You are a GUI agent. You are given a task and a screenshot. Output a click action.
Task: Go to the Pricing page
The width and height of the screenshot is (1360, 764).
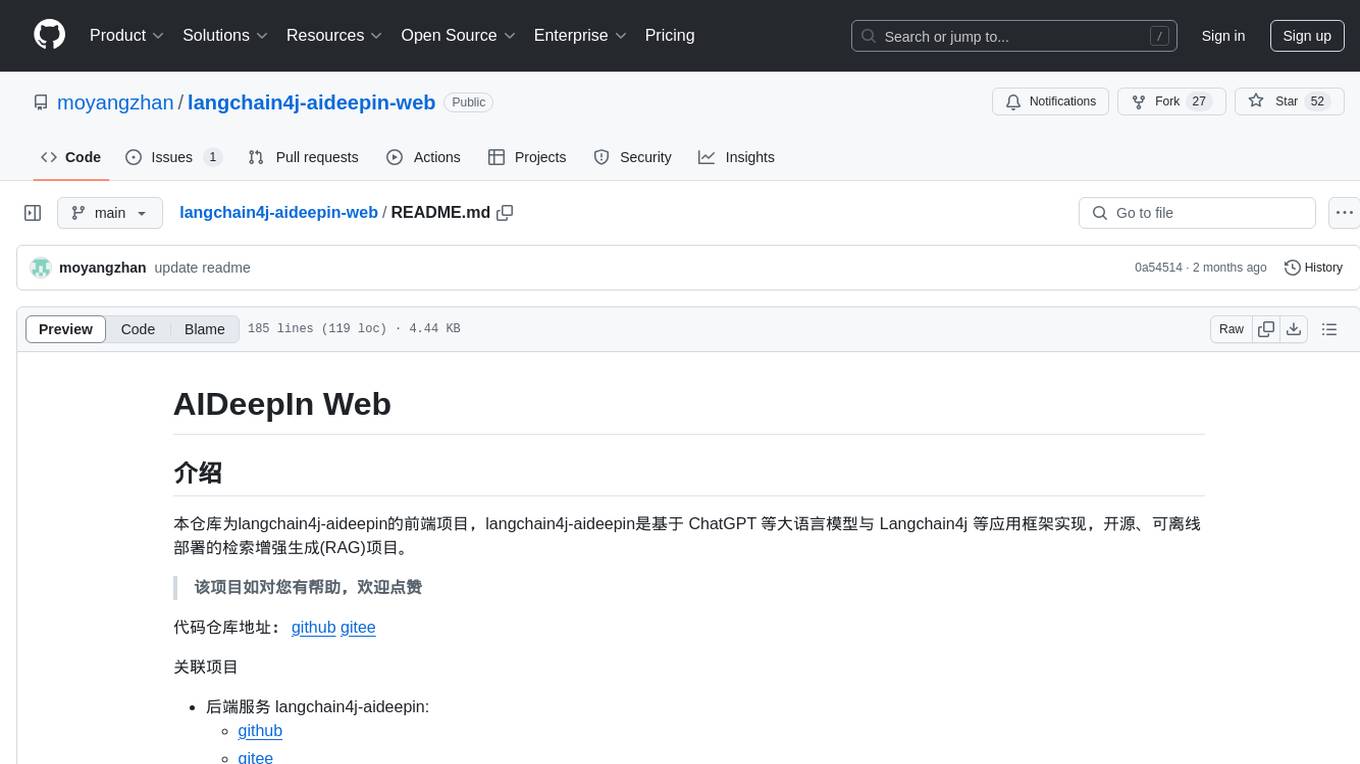pos(670,35)
